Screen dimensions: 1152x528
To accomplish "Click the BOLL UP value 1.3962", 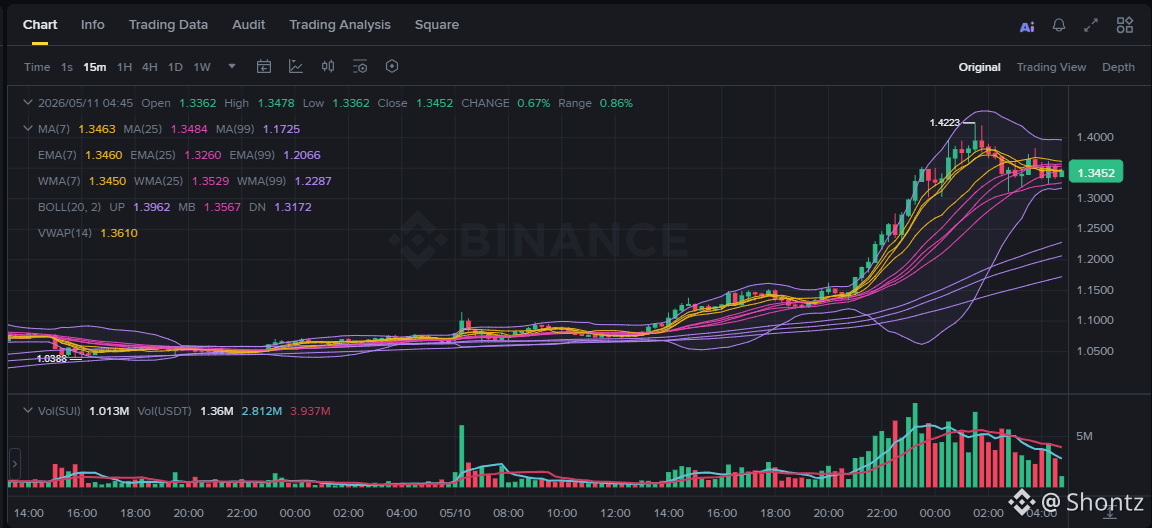I will (151, 207).
